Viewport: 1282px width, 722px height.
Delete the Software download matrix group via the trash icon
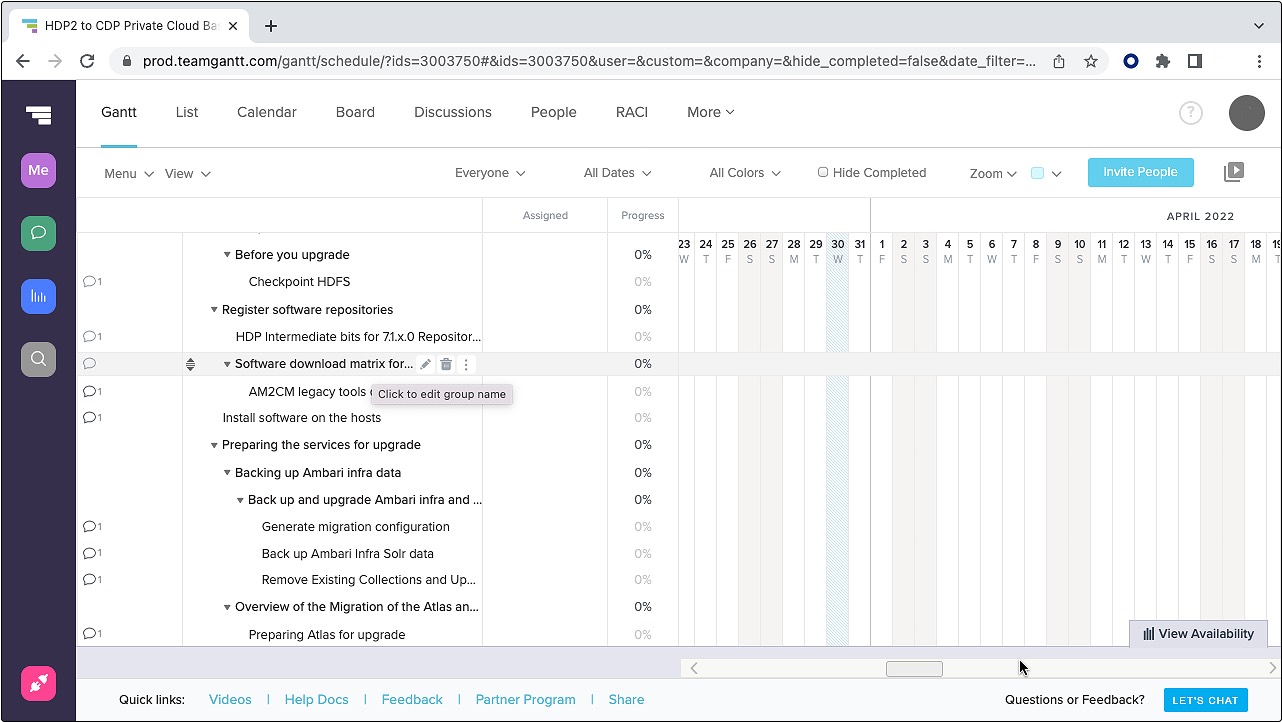(446, 364)
